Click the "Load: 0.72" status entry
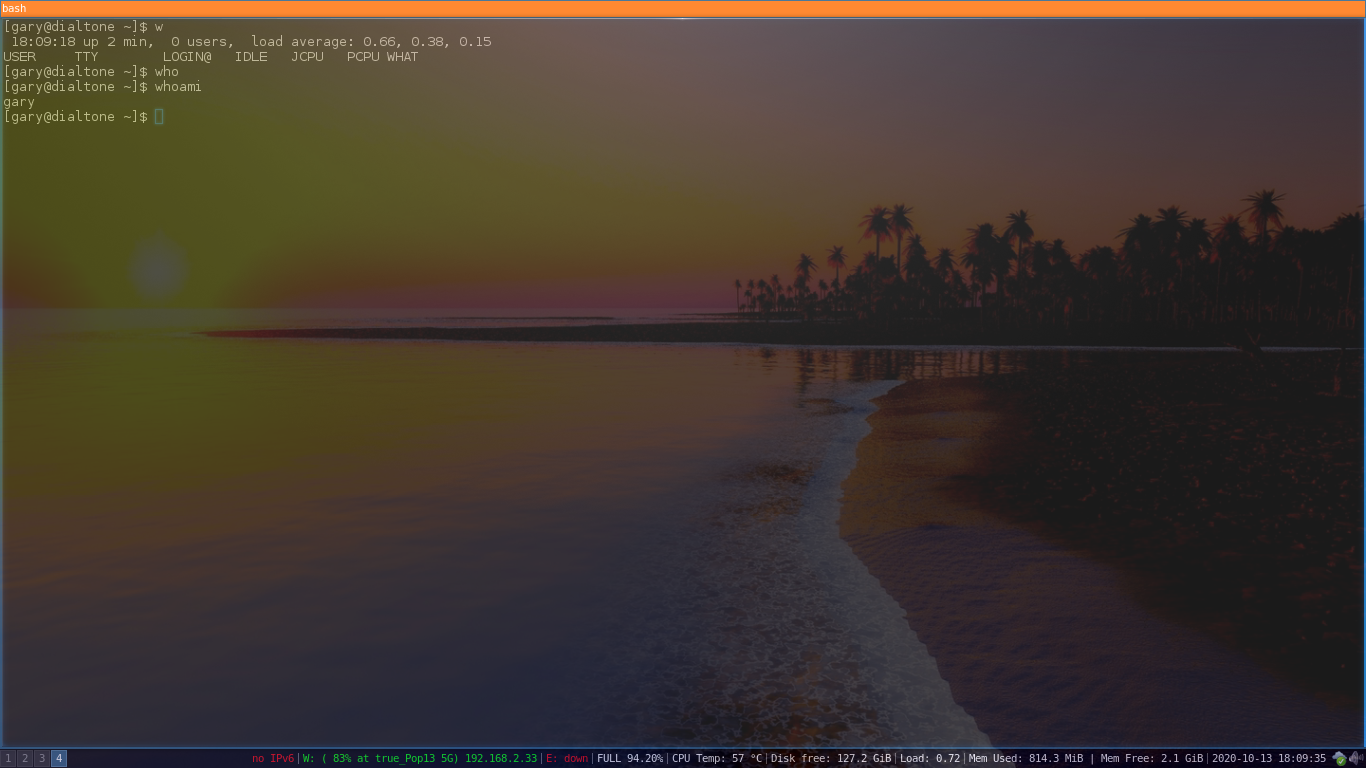This screenshot has width=1366, height=768. 930,759
